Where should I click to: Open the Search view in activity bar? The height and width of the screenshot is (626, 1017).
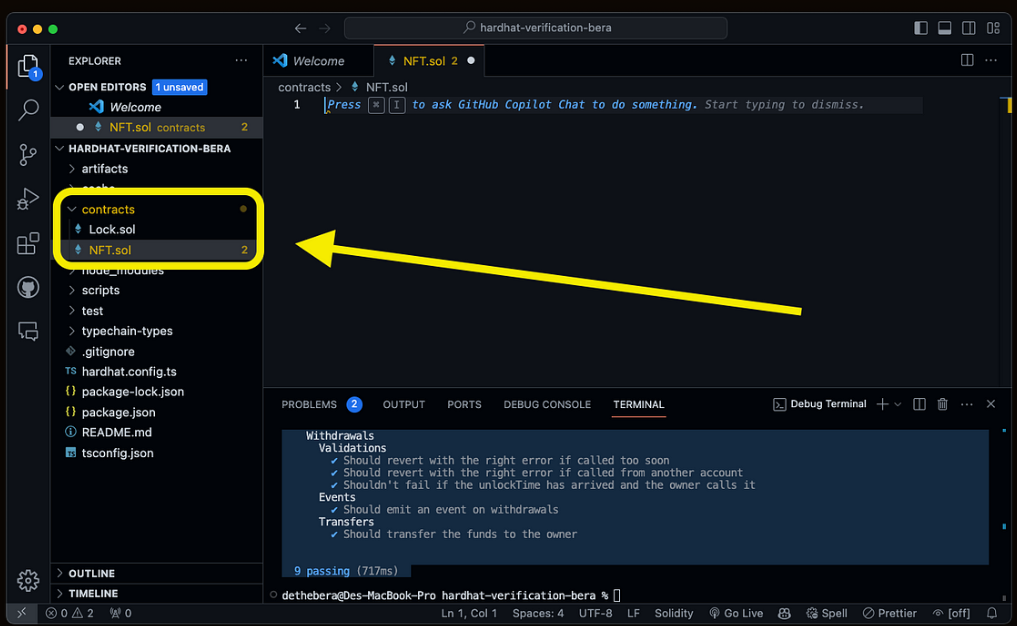pos(28,110)
